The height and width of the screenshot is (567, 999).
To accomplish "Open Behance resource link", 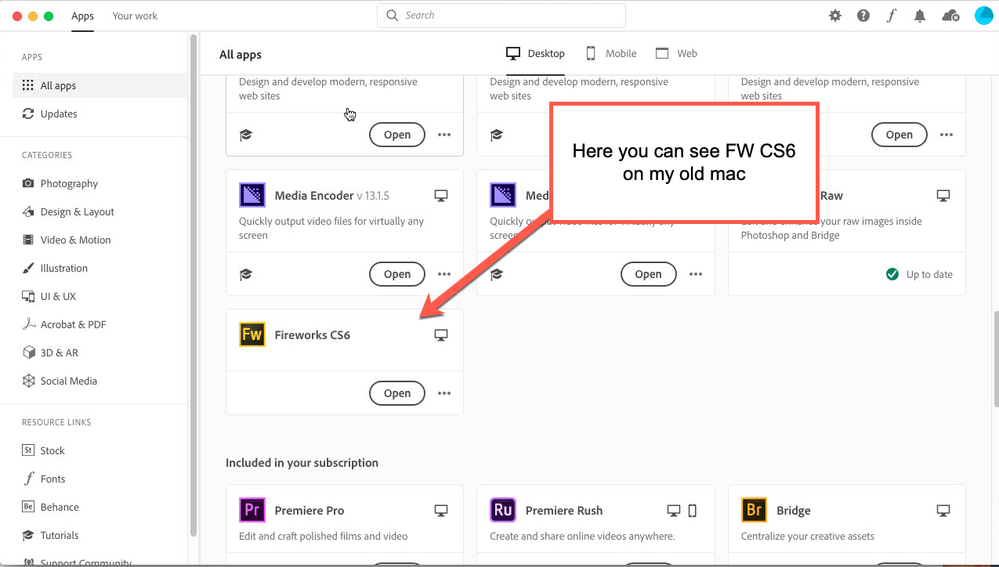I will (50, 507).
